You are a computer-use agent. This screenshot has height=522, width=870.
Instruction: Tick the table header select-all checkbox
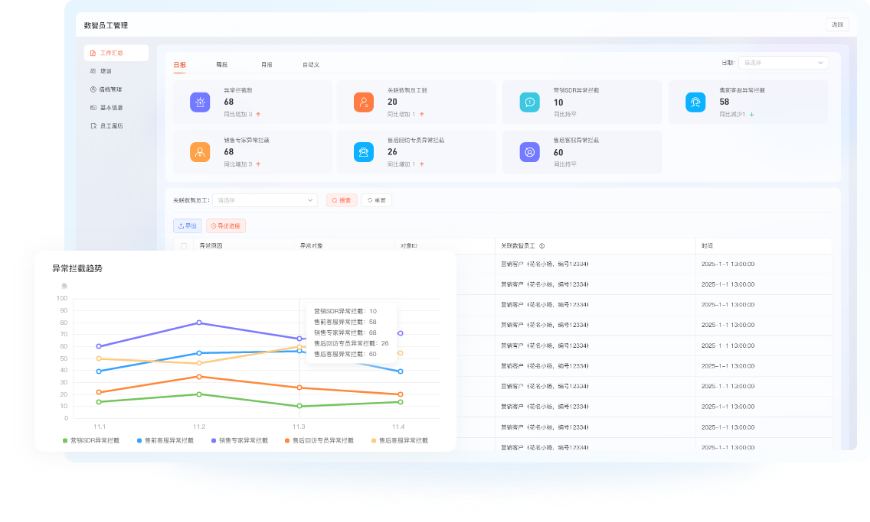[184, 246]
